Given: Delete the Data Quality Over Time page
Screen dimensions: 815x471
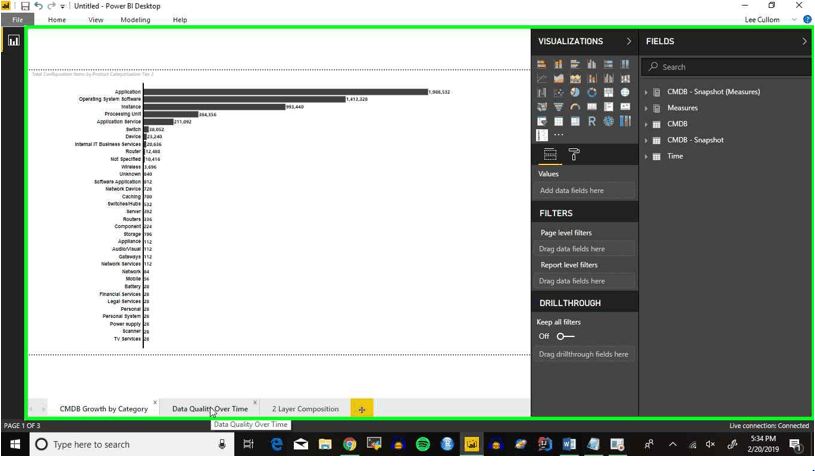Looking at the screenshot, I should (255, 402).
